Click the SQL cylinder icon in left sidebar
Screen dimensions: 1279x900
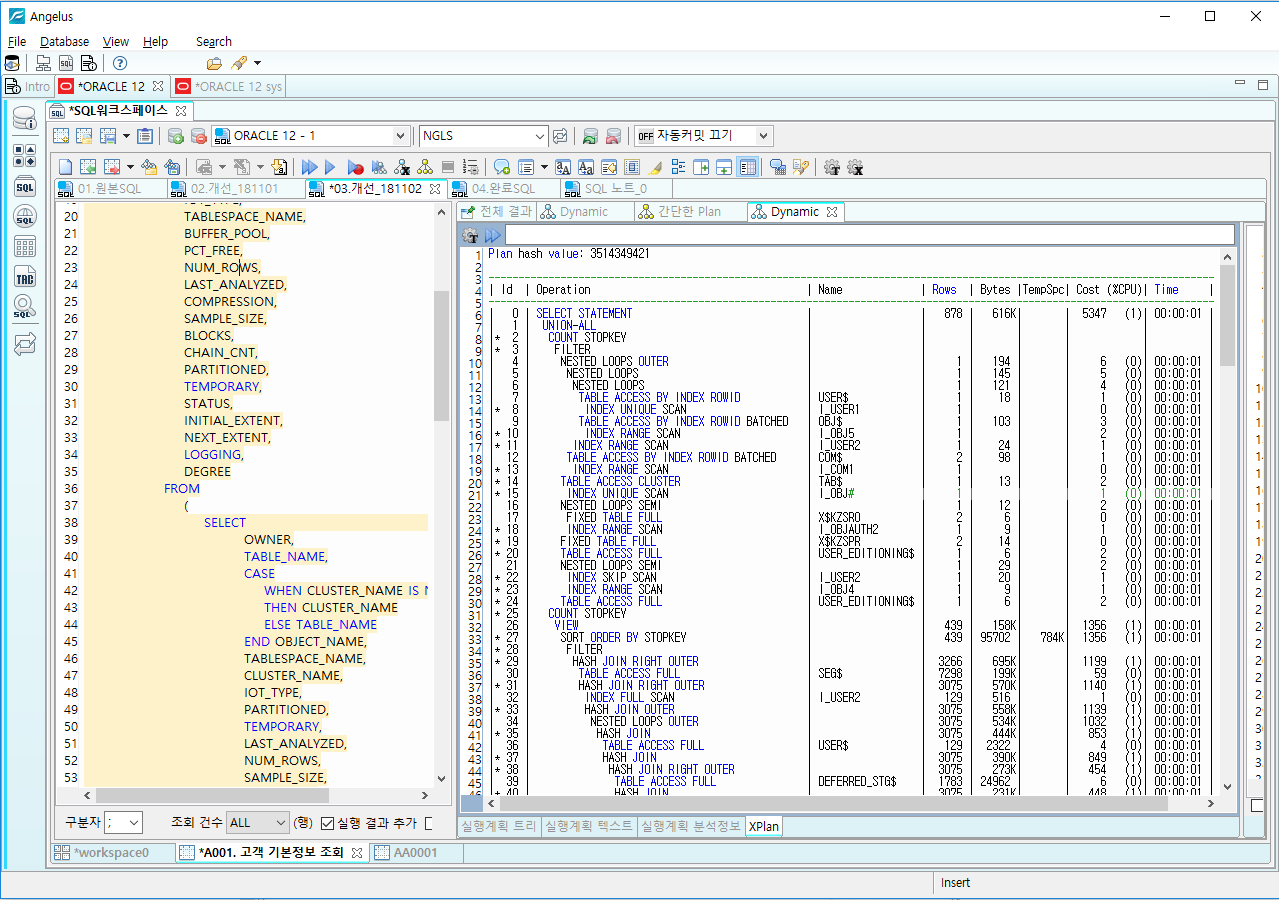[x=24, y=186]
